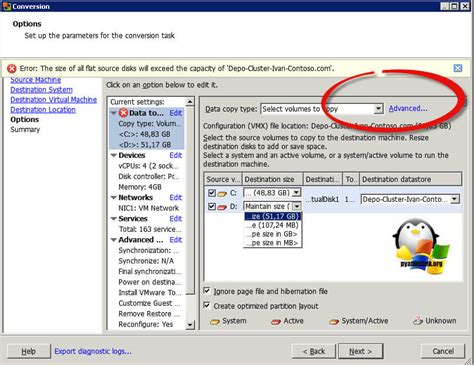Viewport: 474px width, 365px height.
Task: Click the Back button
Action: (x=314, y=351)
